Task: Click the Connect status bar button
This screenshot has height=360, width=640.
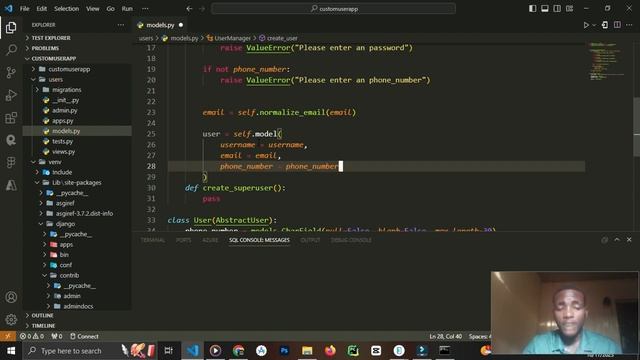Action: tap(84, 336)
